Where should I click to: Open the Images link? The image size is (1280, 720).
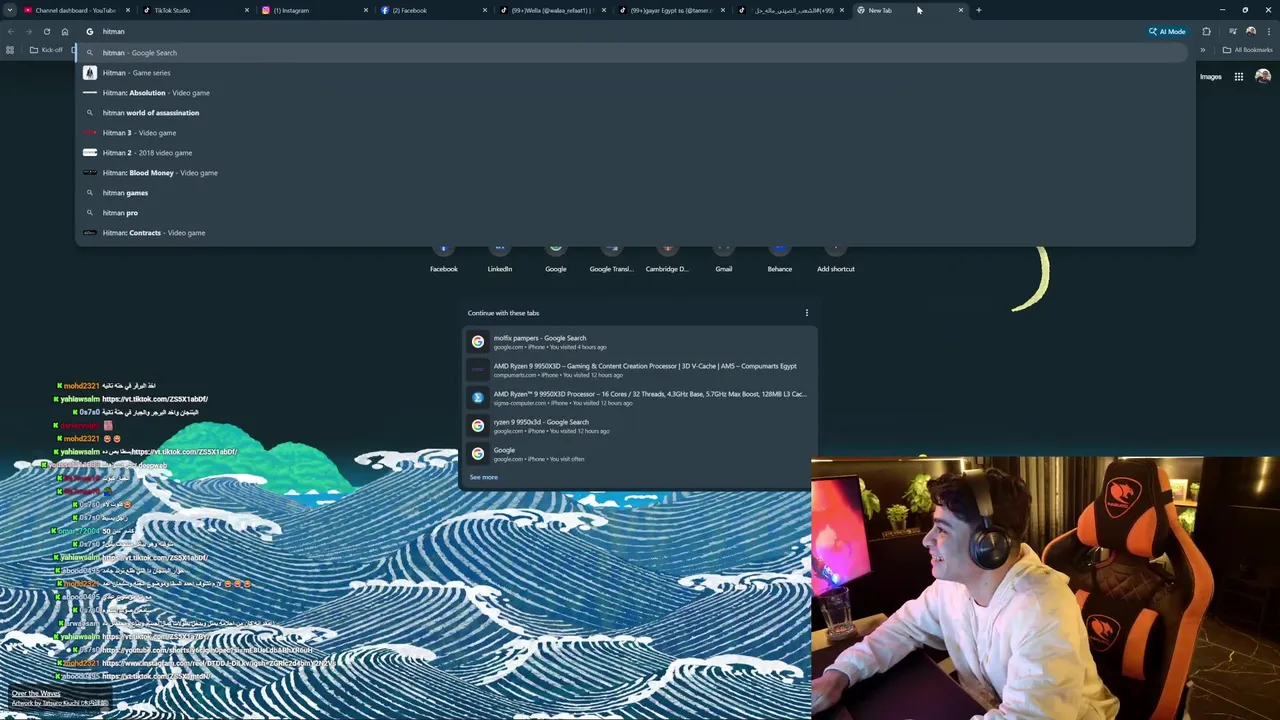(1211, 77)
